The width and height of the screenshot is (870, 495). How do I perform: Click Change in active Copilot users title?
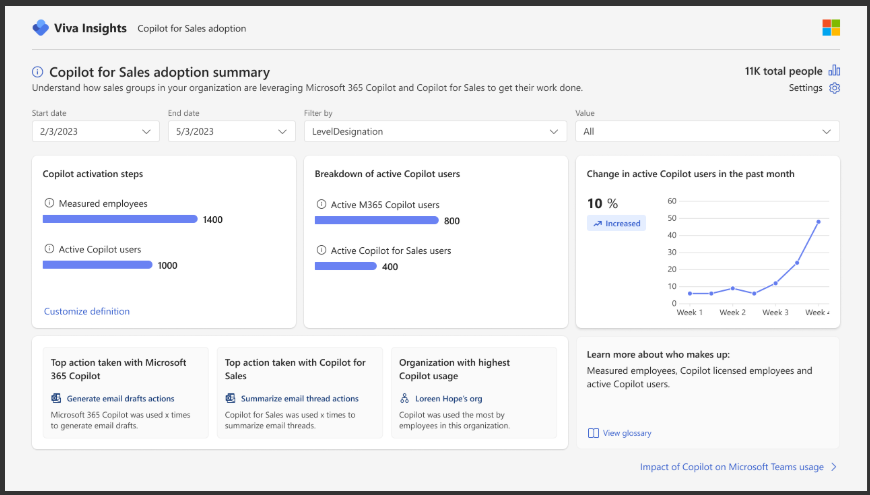(690, 174)
